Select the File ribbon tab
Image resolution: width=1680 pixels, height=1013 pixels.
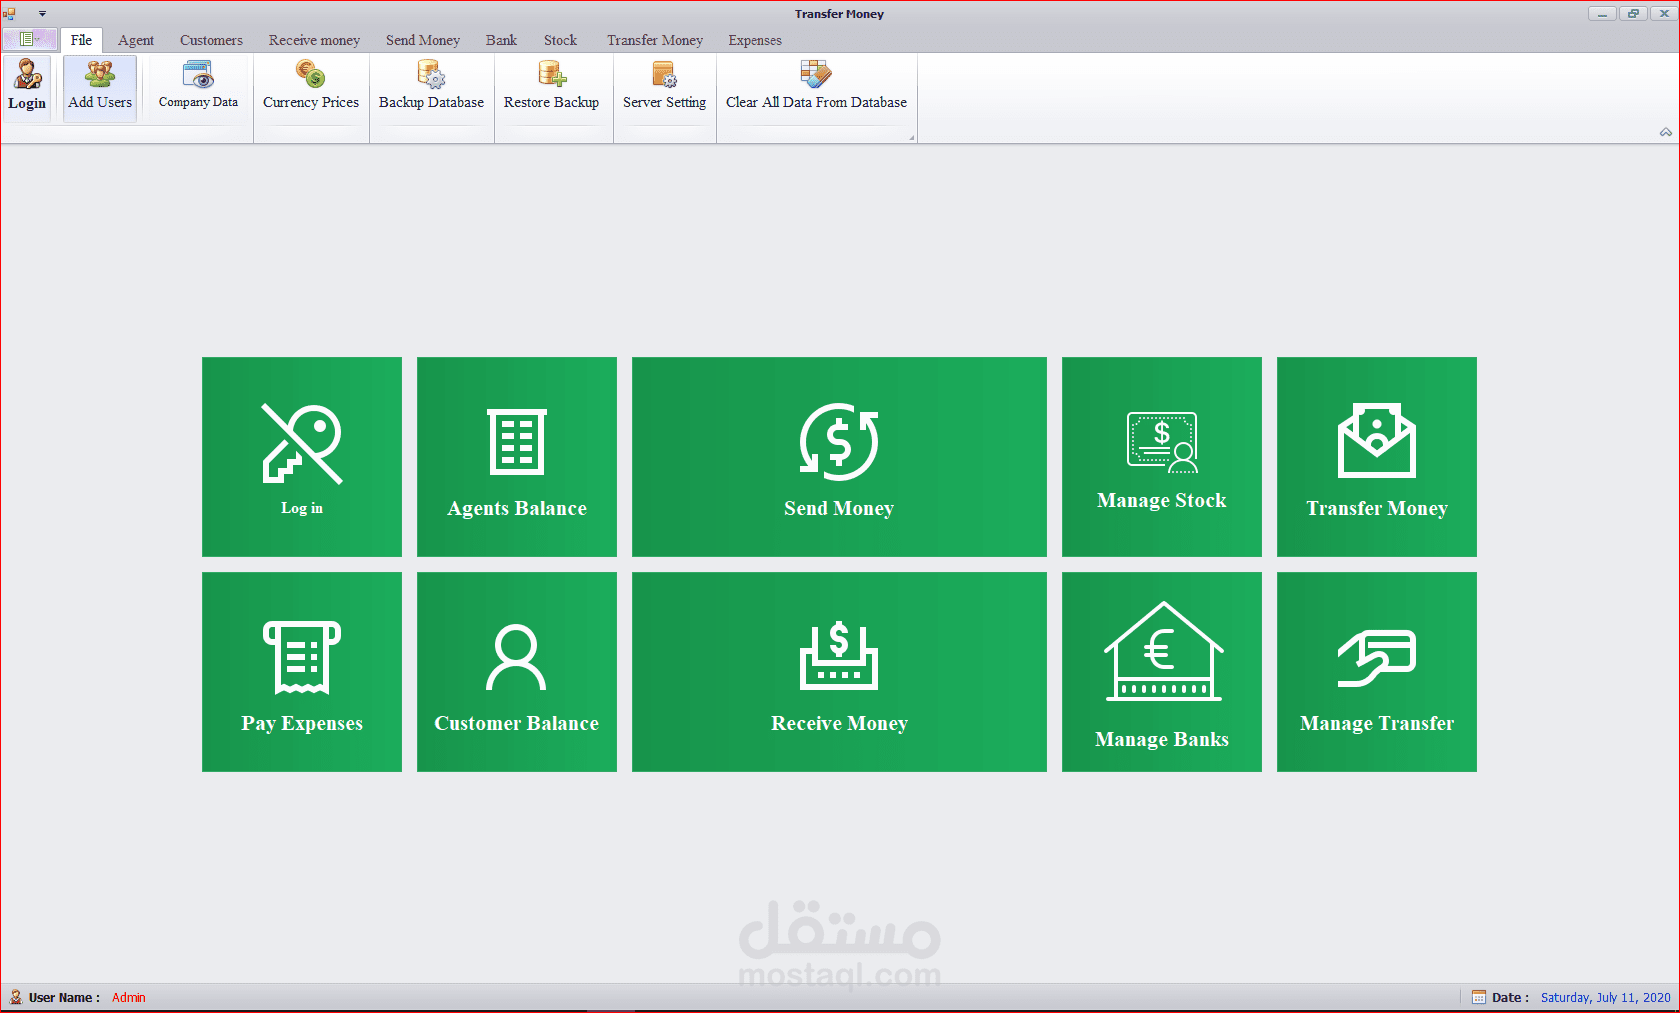coord(81,40)
